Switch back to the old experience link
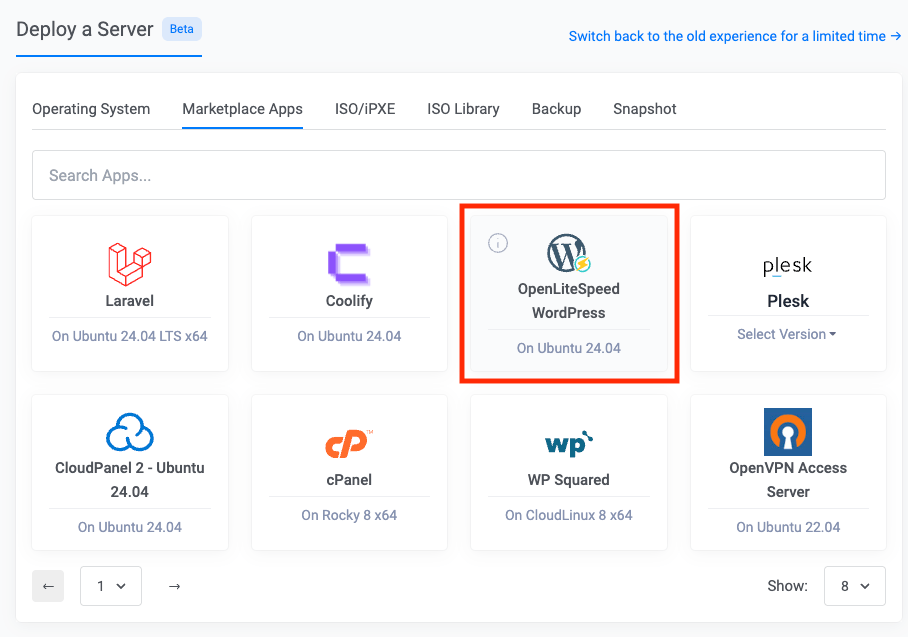This screenshot has height=637, width=908. (734, 36)
